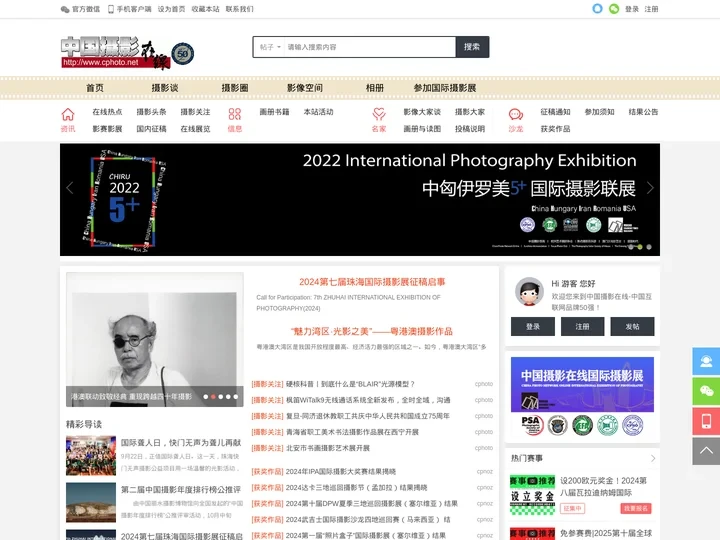The image size is (720, 540).
Task: Open article 2024年IPA国际摄影大奖赛结果揭晓
Action: 341,472
